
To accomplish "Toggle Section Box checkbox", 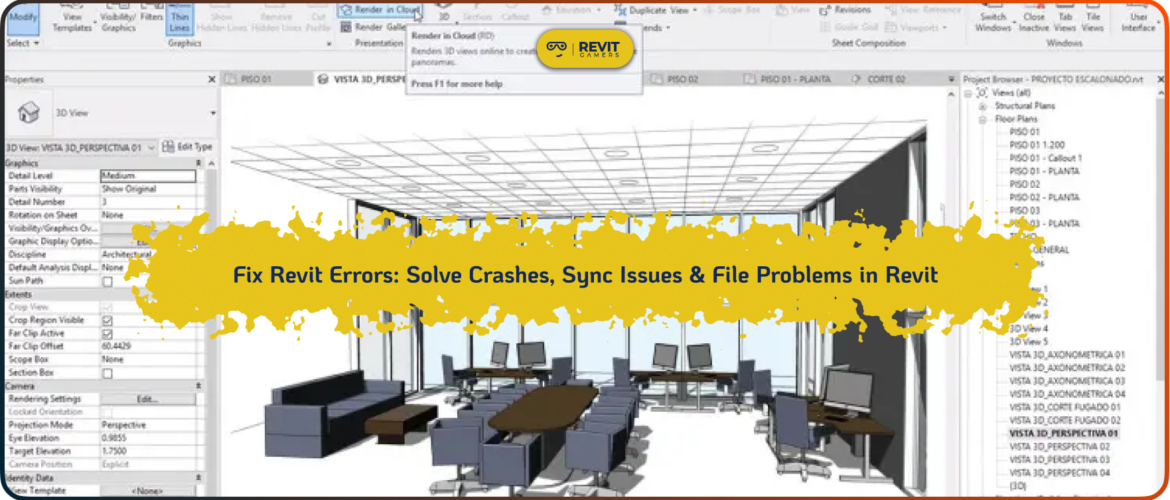I will click(107, 372).
